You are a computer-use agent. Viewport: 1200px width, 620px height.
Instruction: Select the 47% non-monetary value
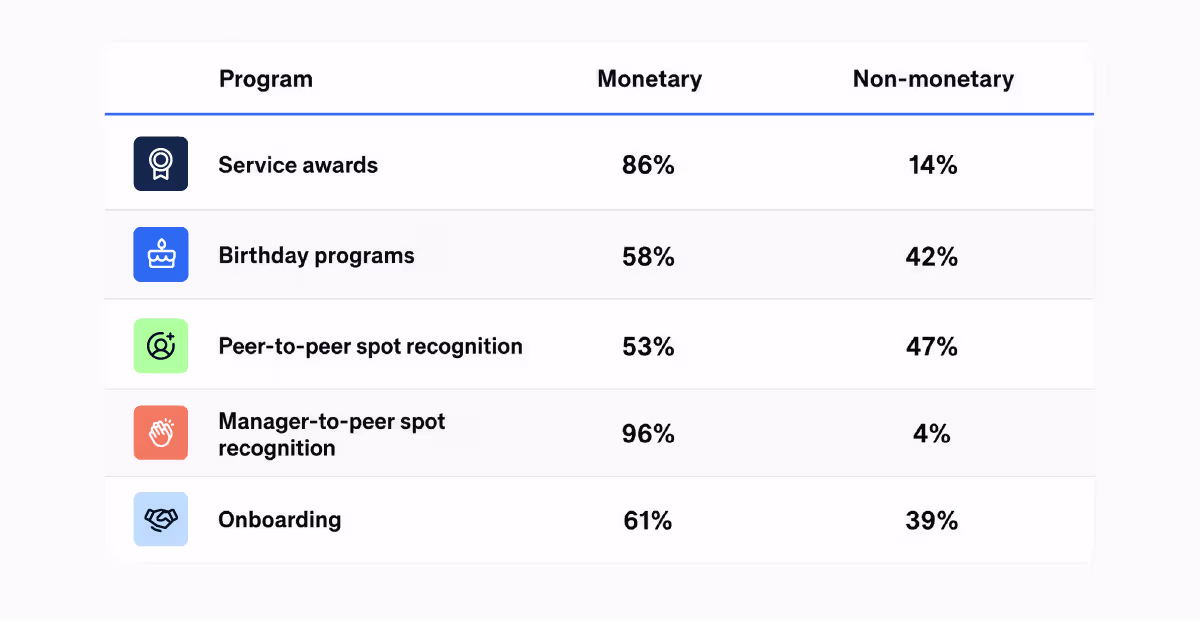(x=932, y=347)
